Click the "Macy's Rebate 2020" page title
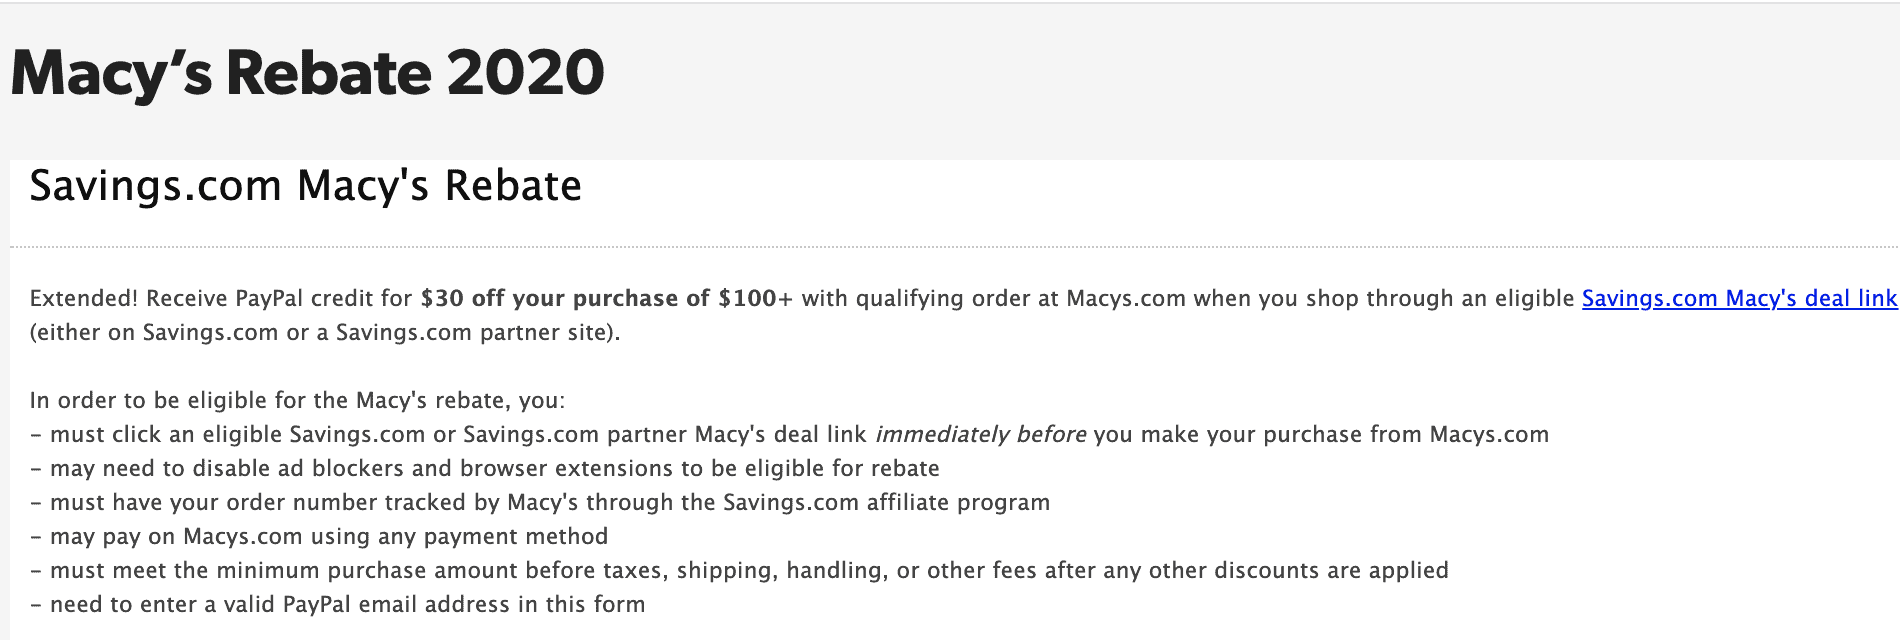The image size is (1900, 640). [x=307, y=73]
